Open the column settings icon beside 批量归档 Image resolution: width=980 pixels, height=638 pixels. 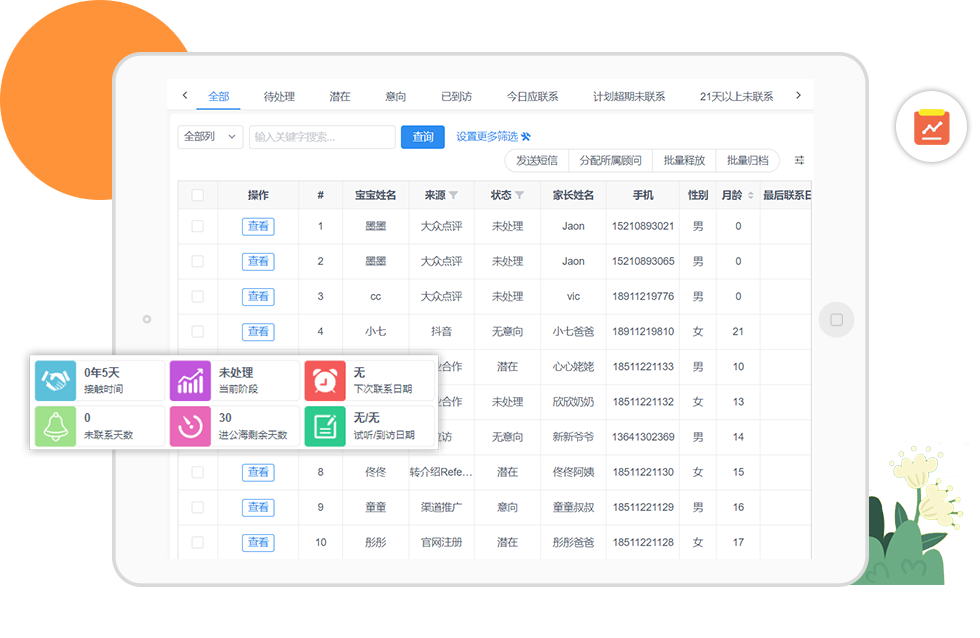pos(799,160)
